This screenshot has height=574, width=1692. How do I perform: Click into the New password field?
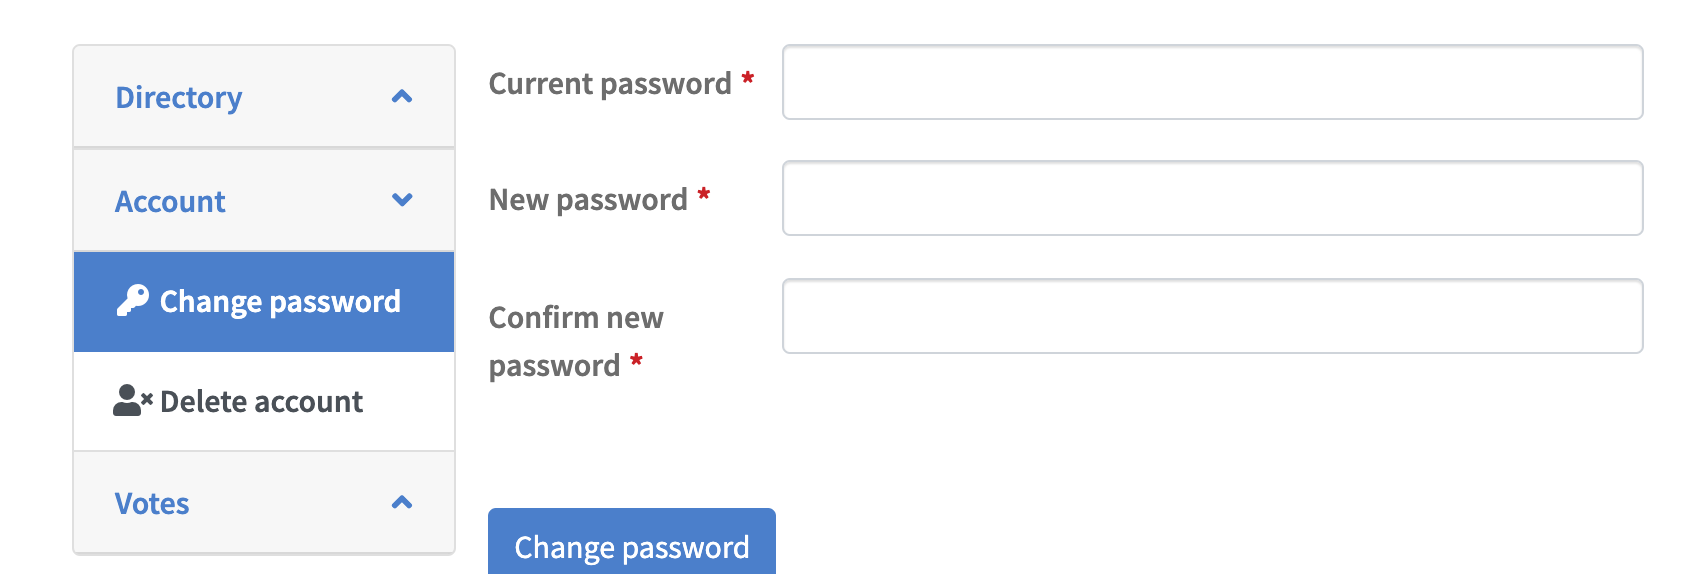[x=1212, y=198]
